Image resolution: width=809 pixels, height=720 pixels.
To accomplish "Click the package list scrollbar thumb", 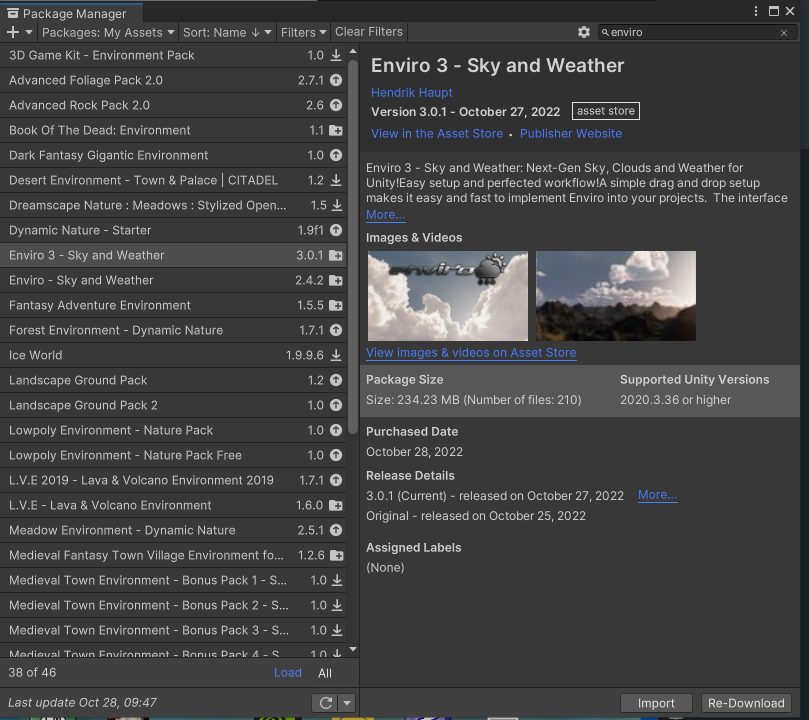I will (x=353, y=247).
